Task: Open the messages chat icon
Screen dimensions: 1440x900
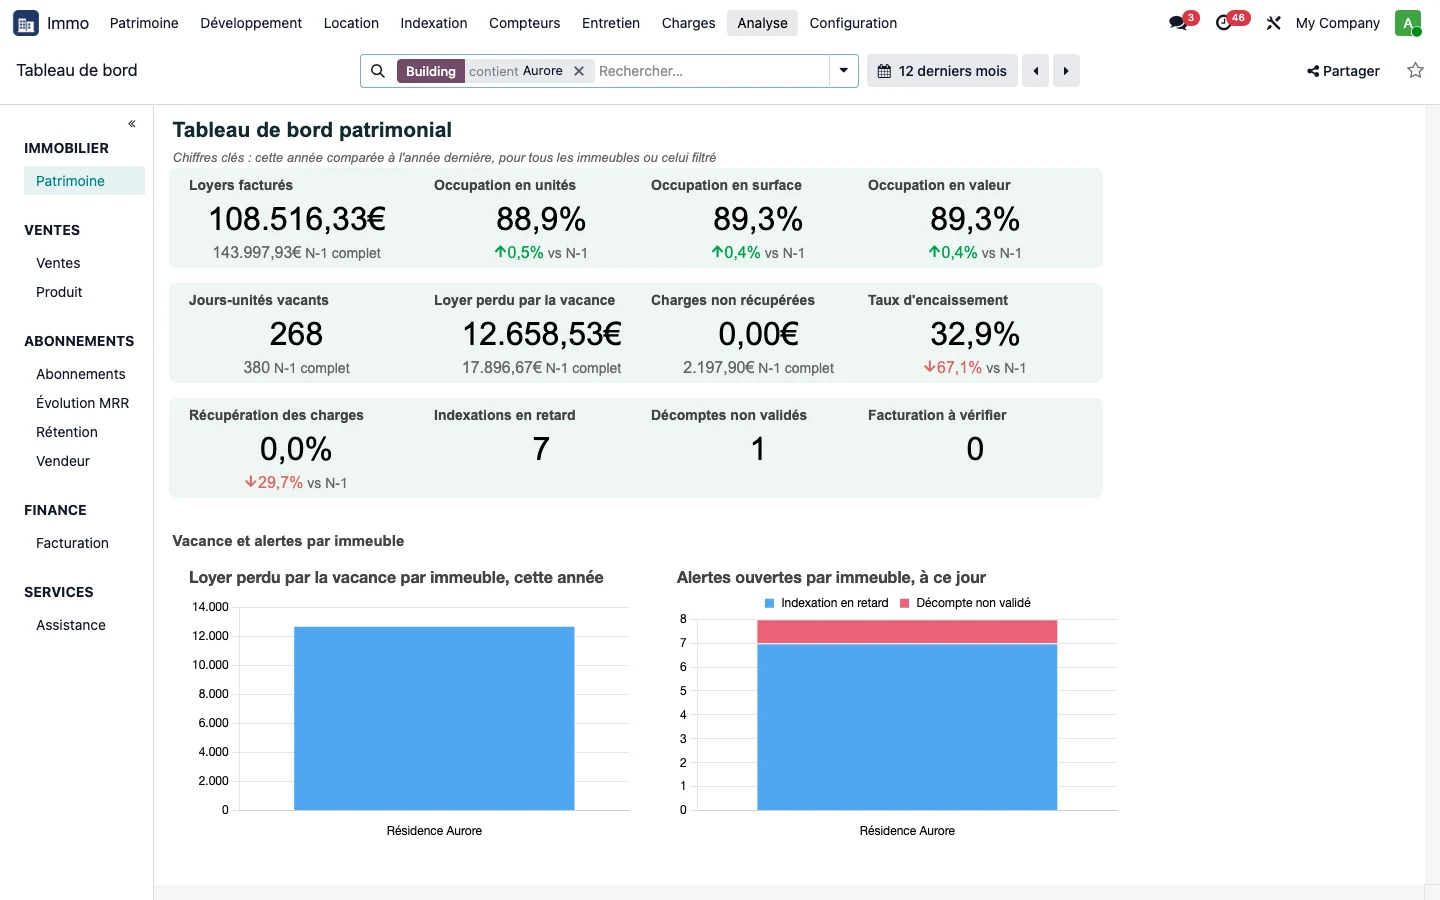Action: 1178,23
